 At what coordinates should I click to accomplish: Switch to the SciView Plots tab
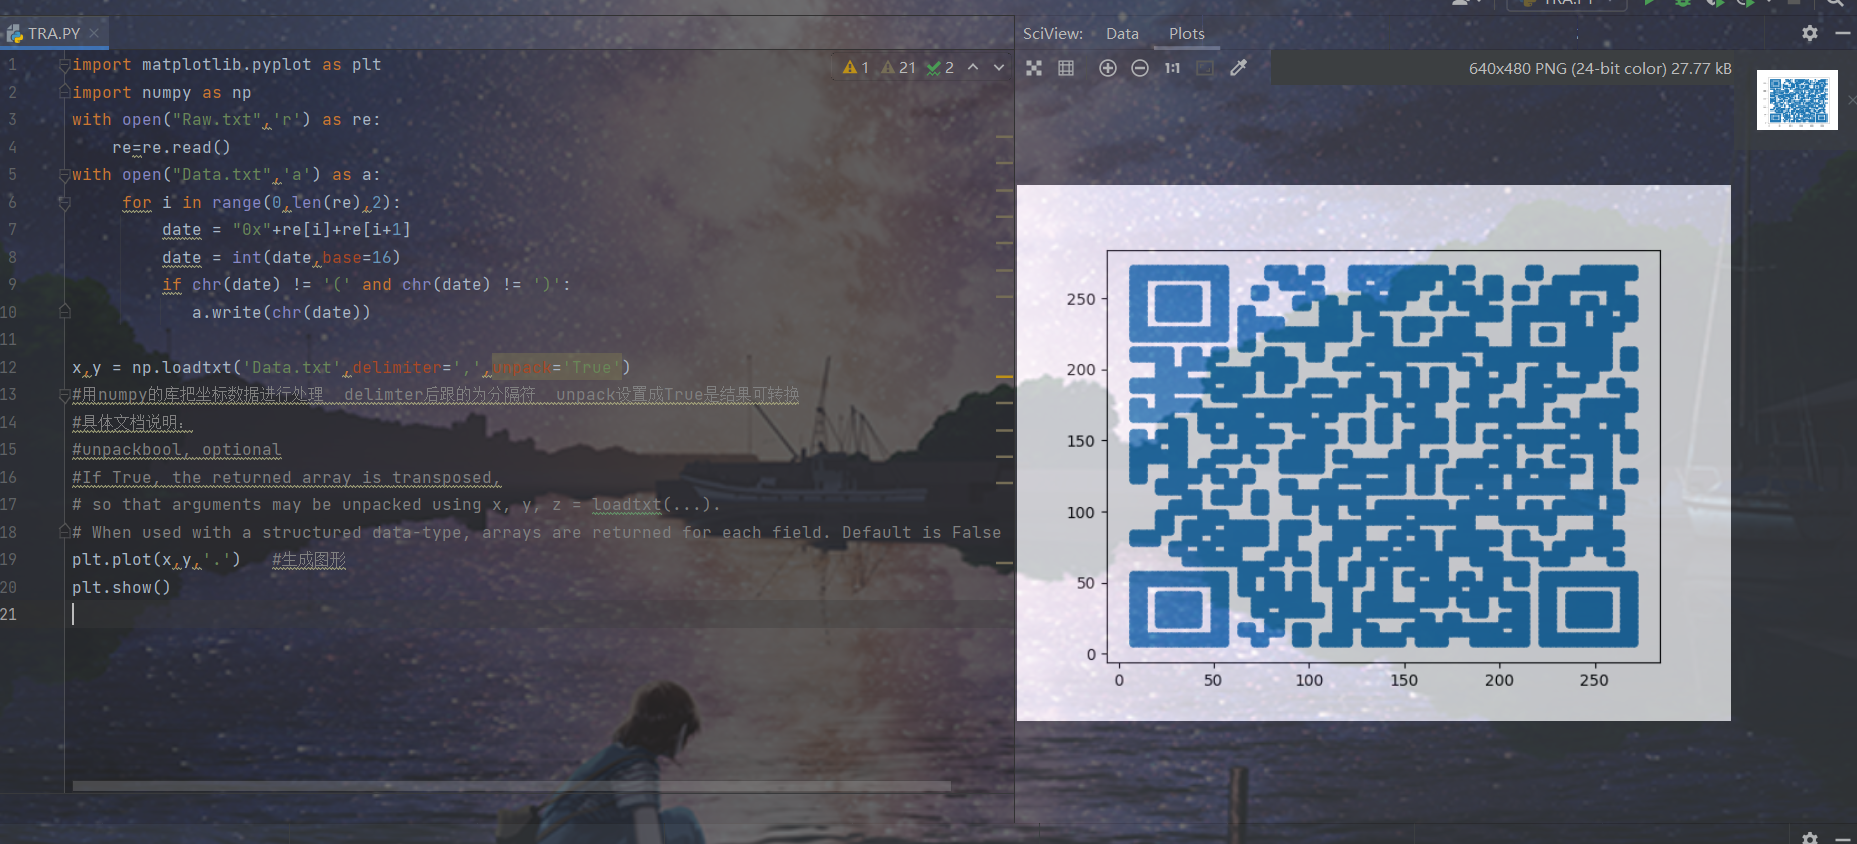pyautogui.click(x=1187, y=33)
